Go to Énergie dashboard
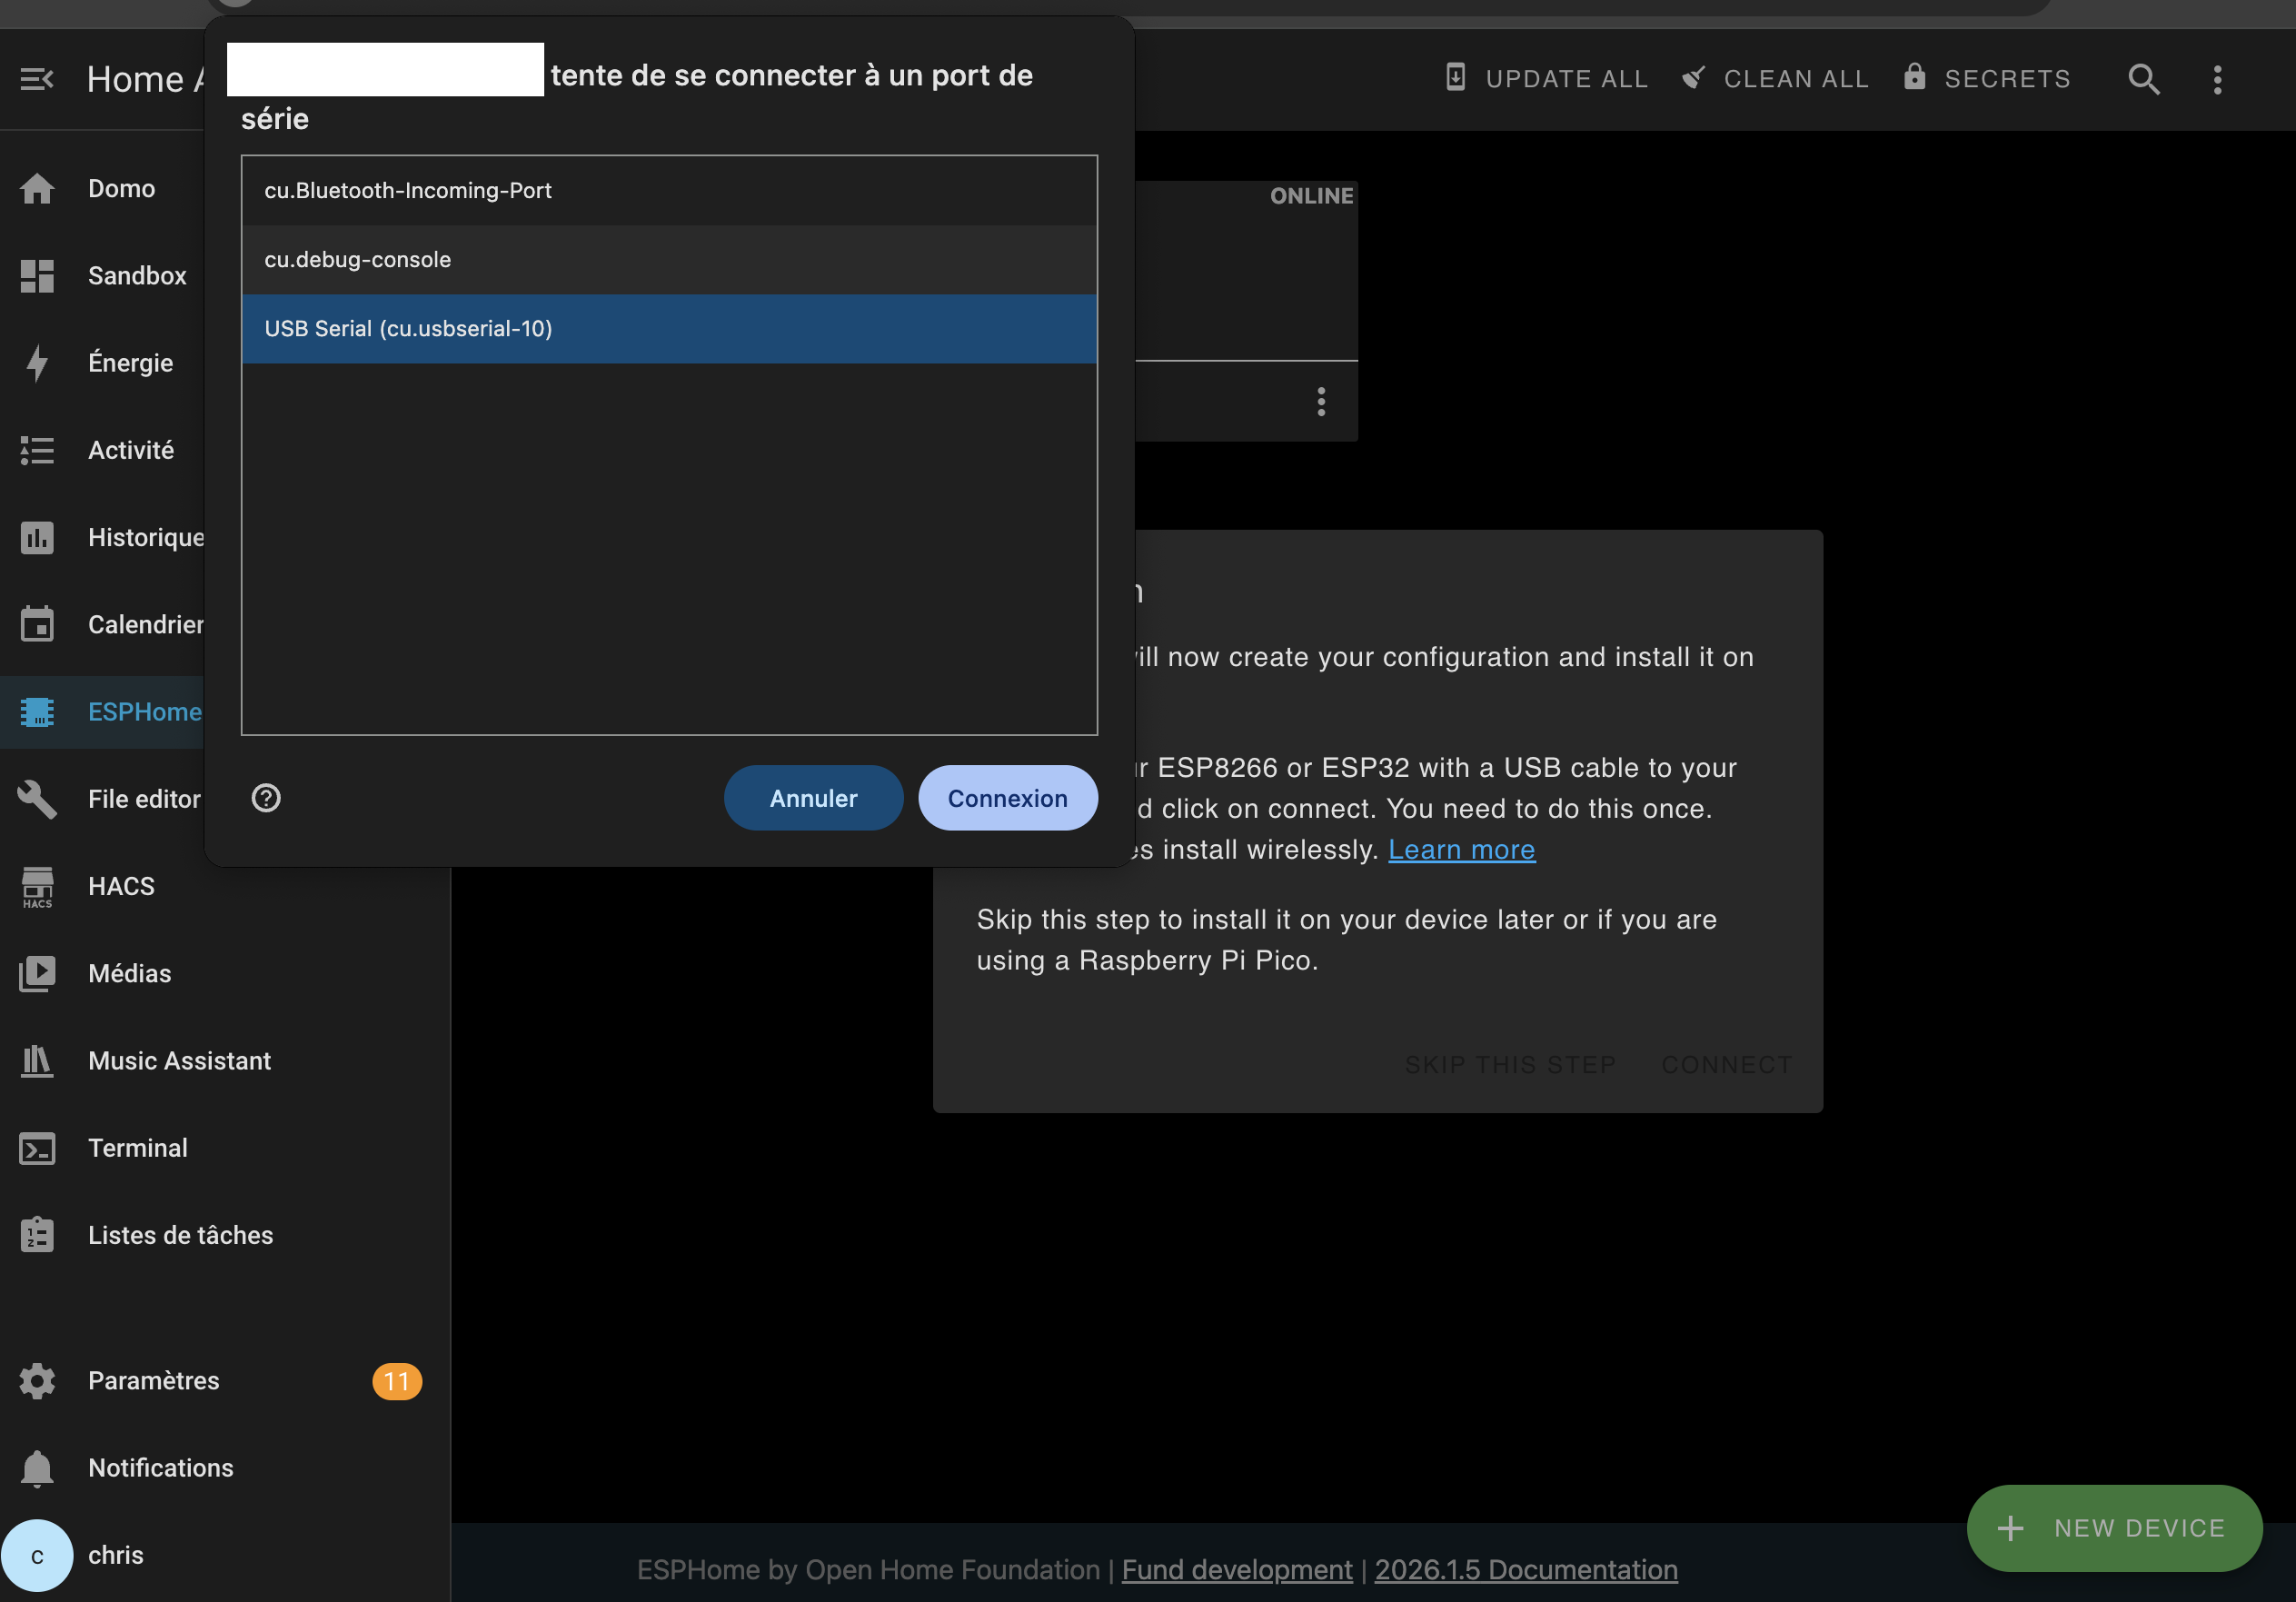Image resolution: width=2296 pixels, height=1602 pixels. (x=130, y=363)
